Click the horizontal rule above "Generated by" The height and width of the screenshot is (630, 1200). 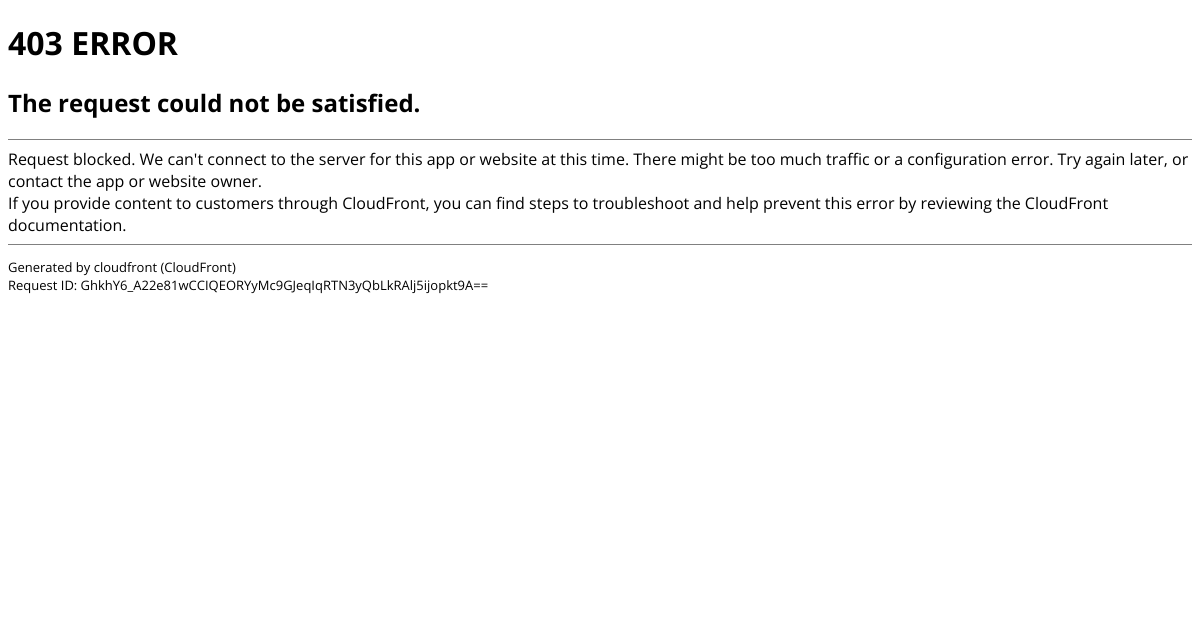(x=600, y=244)
